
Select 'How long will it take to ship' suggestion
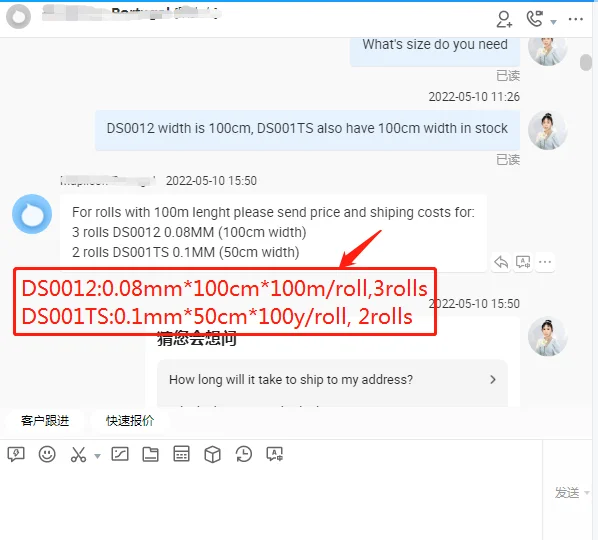(332, 379)
